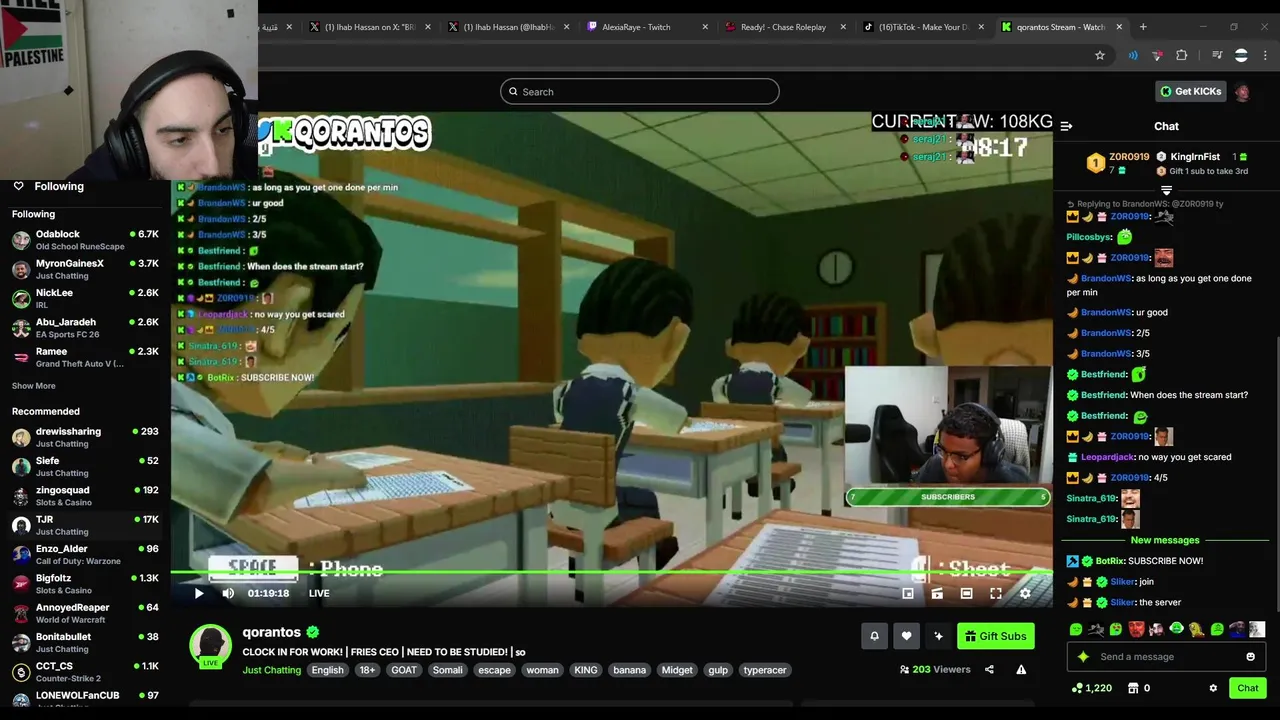Click qorantos streamer avatar

pyautogui.click(x=211, y=645)
